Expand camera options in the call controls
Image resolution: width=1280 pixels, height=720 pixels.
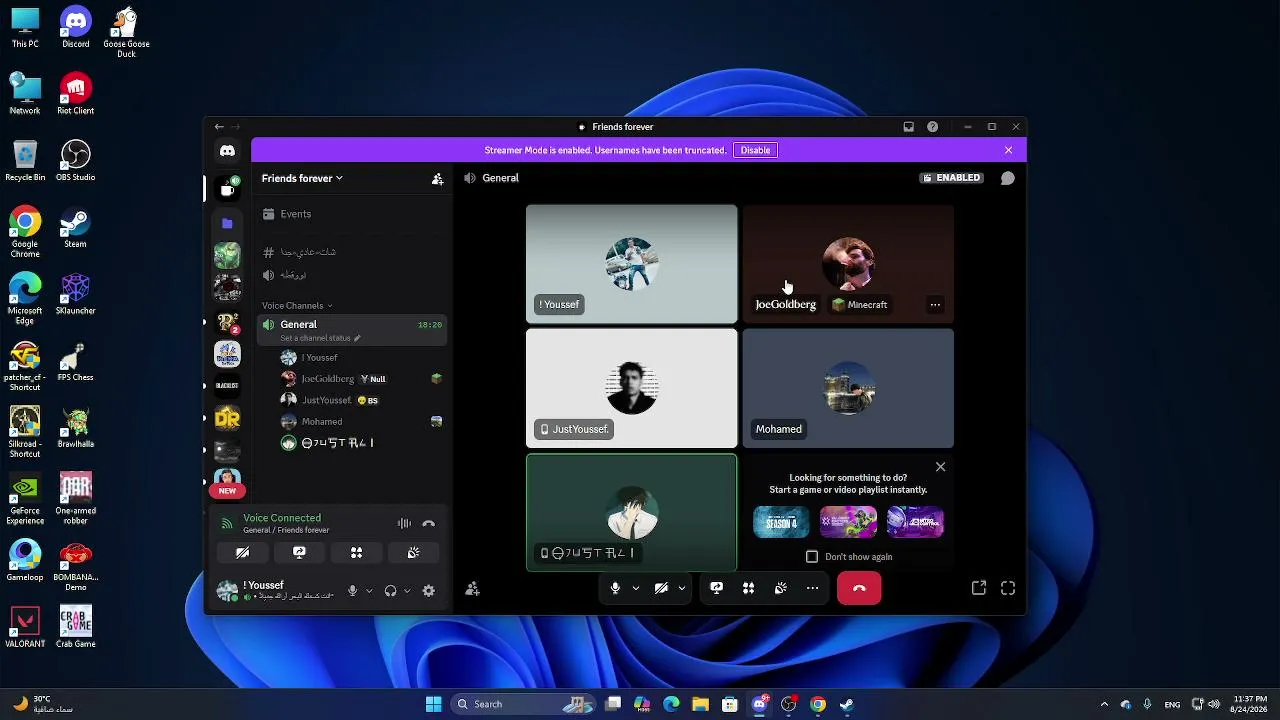(x=681, y=589)
